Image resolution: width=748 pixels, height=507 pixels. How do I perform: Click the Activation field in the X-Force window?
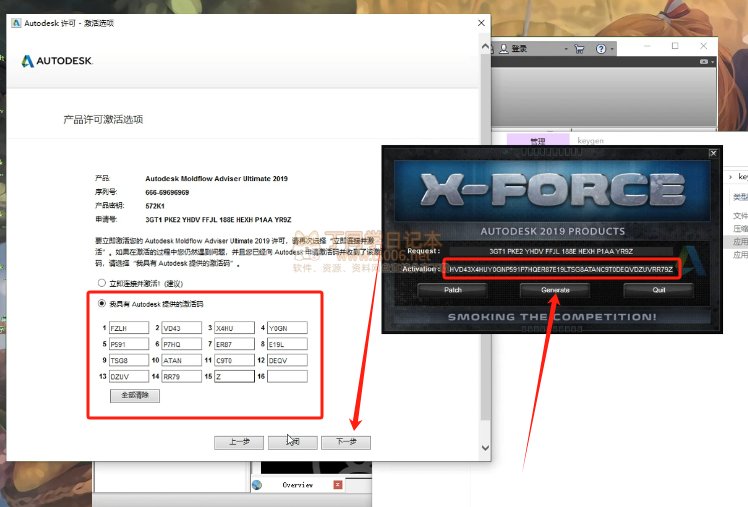point(561,269)
